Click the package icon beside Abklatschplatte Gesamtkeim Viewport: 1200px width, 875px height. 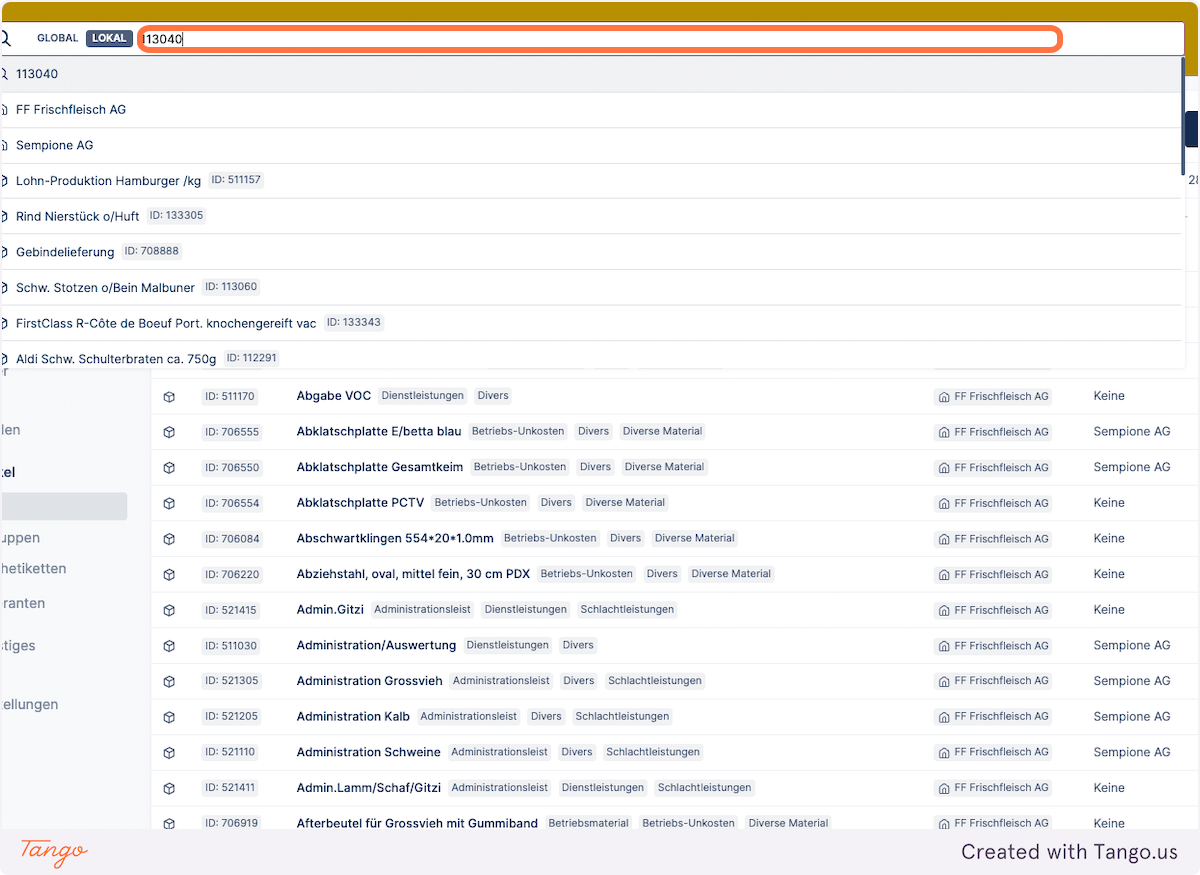coord(169,468)
